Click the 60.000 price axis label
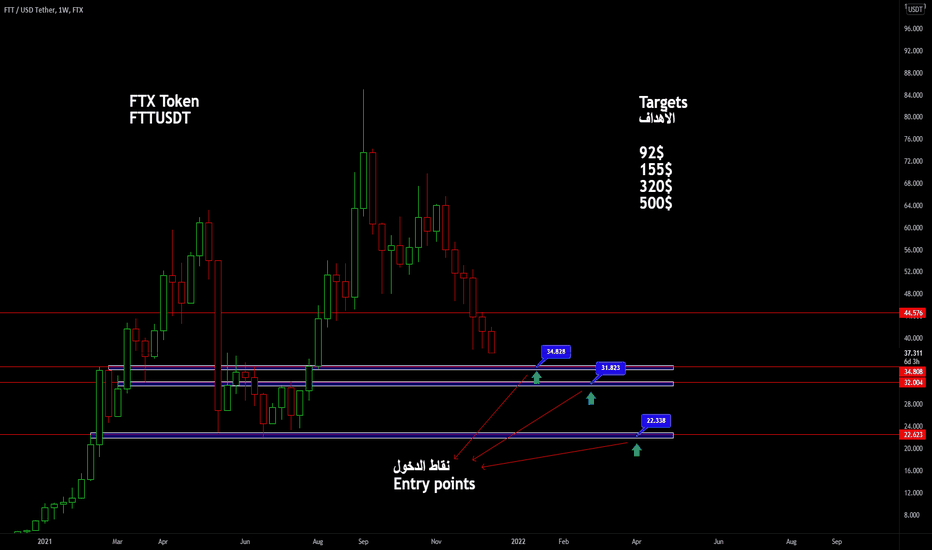The height and width of the screenshot is (550, 932). [913, 228]
